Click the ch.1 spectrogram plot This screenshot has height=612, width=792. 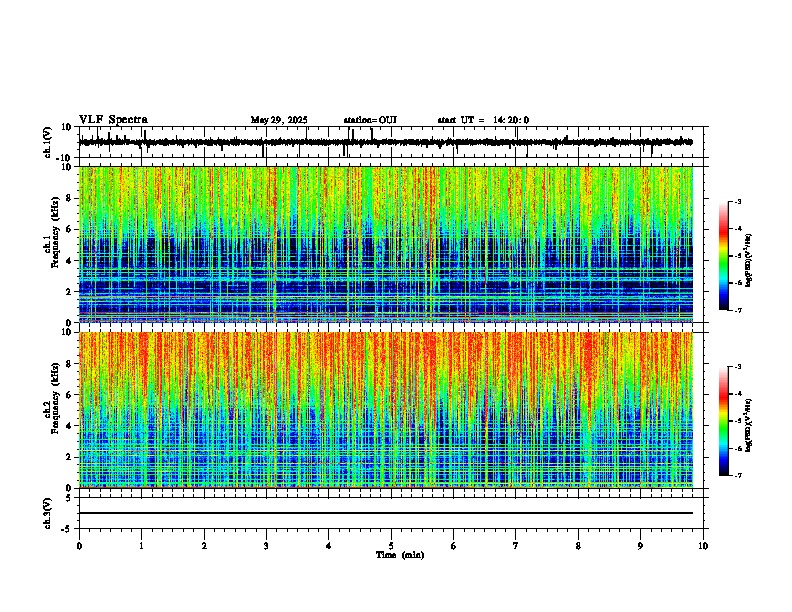pyautogui.click(x=386, y=244)
